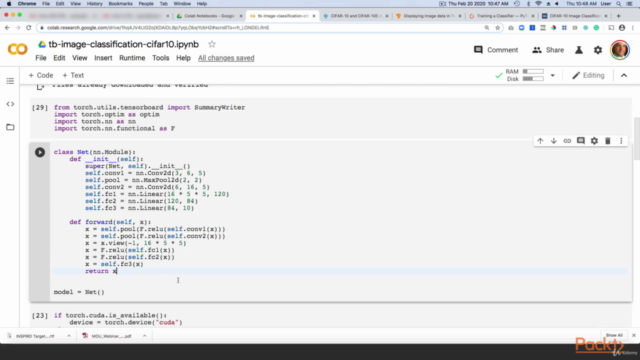640x360 pixels.
Task: Open the Insert menu
Action: (x=103, y=58)
